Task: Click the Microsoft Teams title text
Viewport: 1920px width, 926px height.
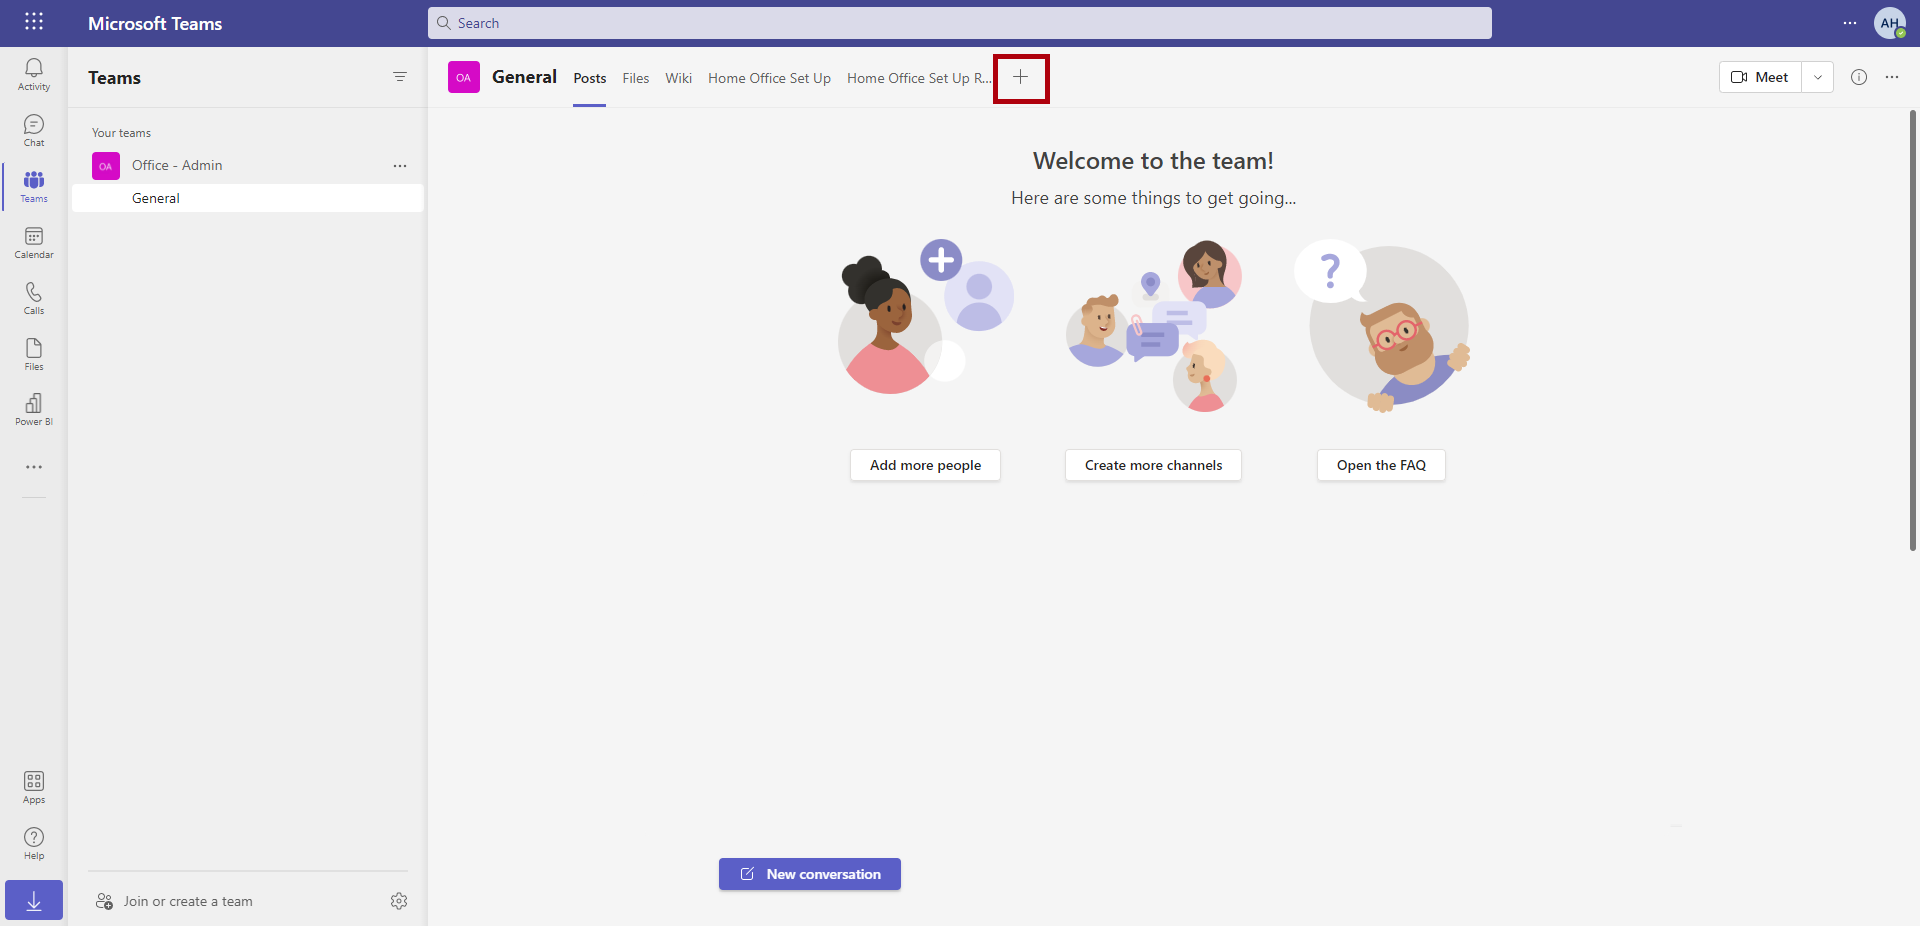Action: point(155,23)
